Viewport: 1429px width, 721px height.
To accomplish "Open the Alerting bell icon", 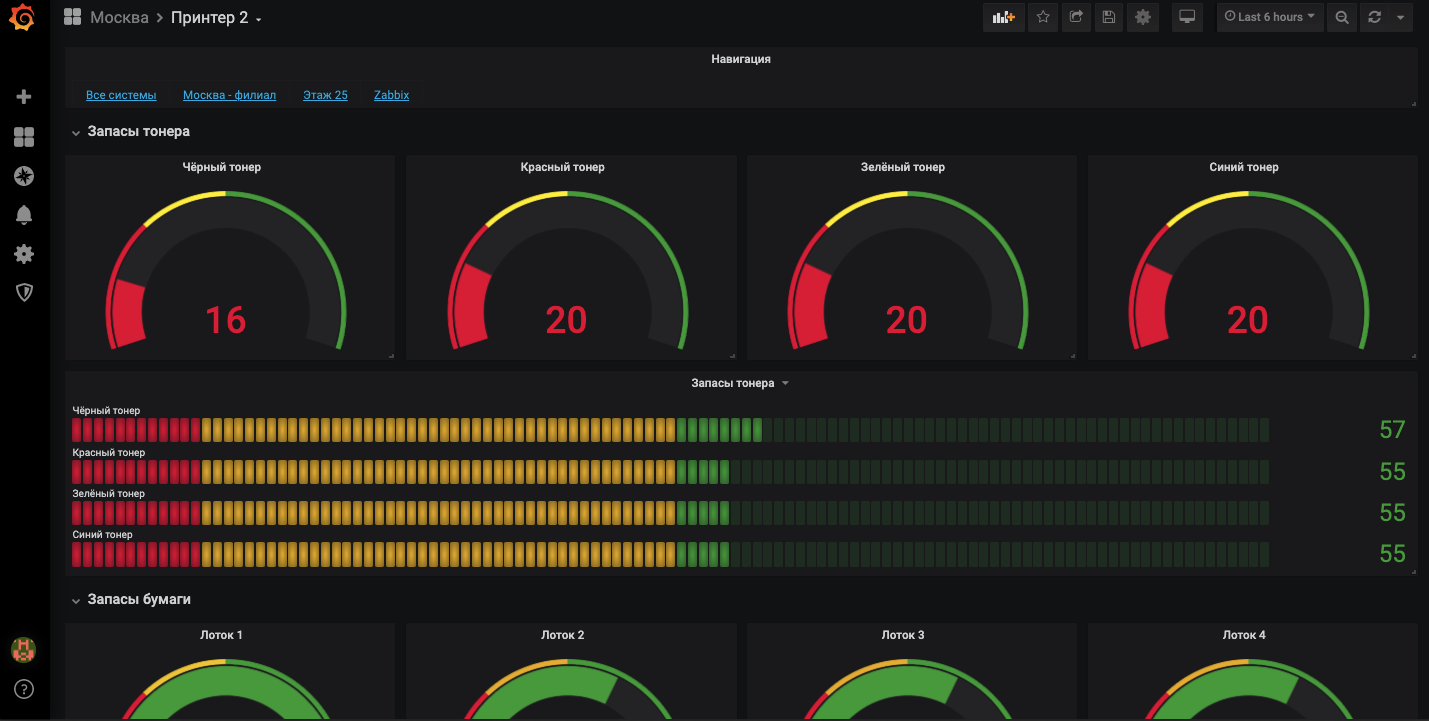I will coord(24,215).
